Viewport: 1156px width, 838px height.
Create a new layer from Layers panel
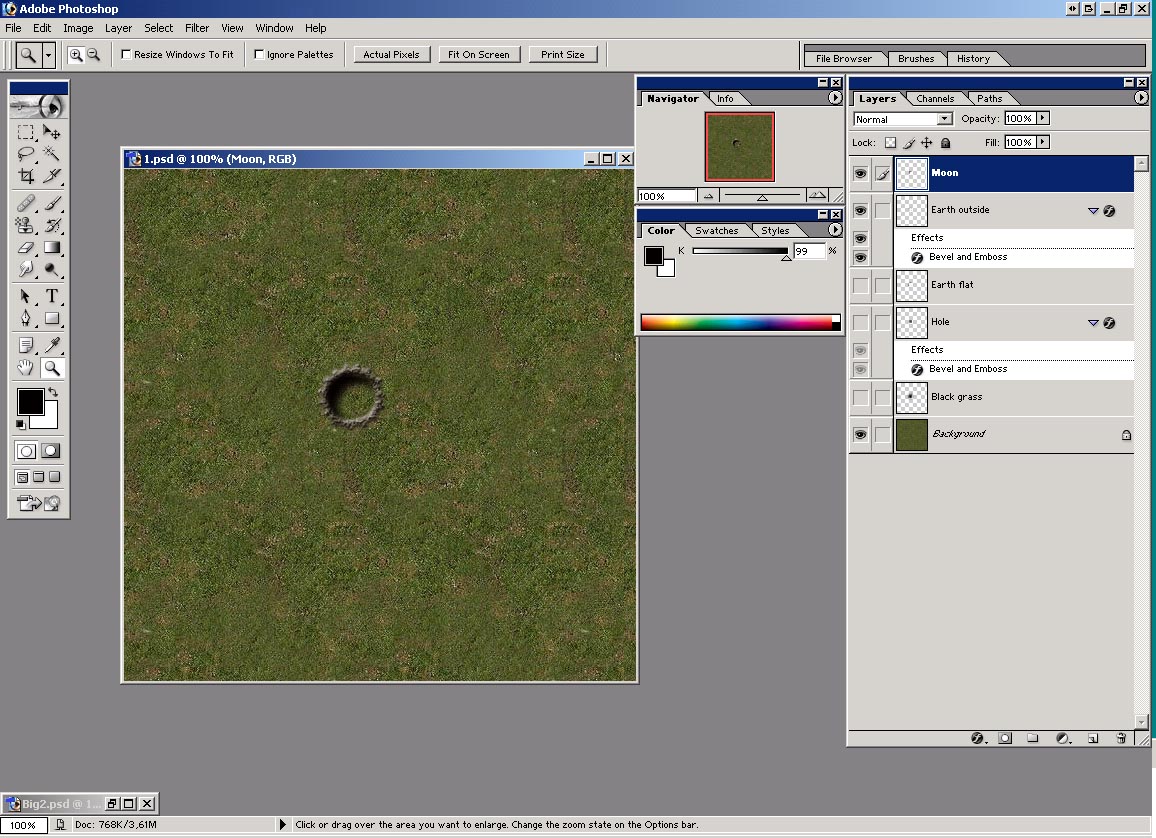pos(1093,738)
